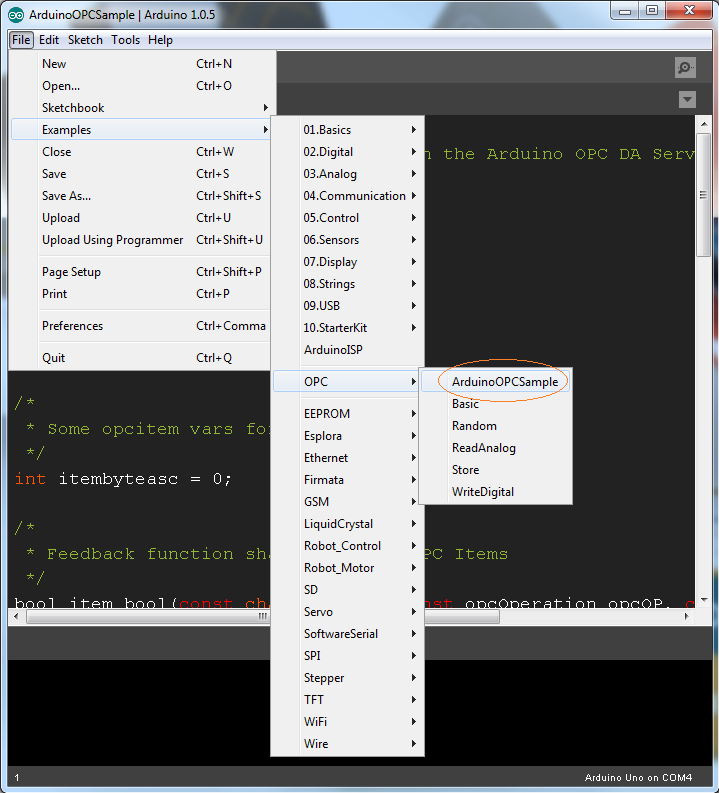Click the vertical scrollbar down arrow

click(x=704, y=600)
